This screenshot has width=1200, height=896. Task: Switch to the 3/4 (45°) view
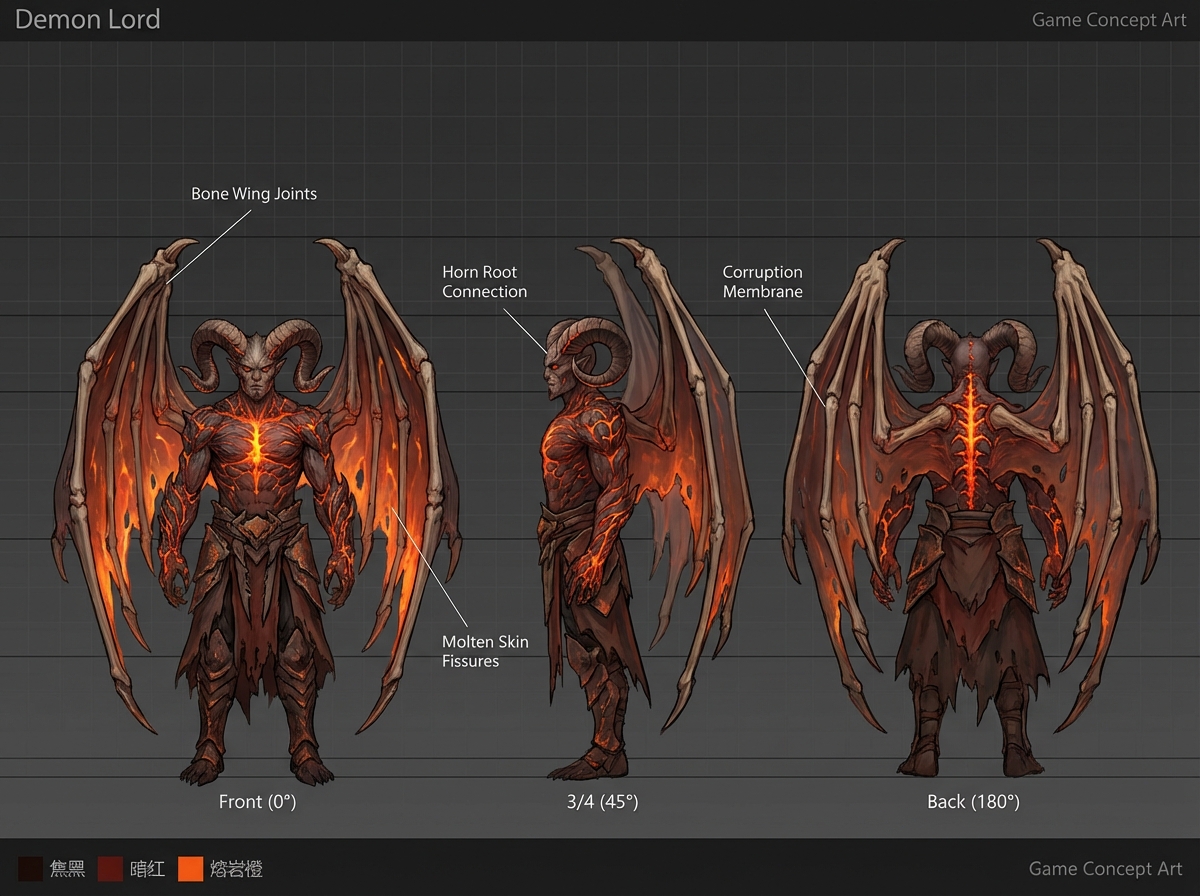(x=601, y=801)
